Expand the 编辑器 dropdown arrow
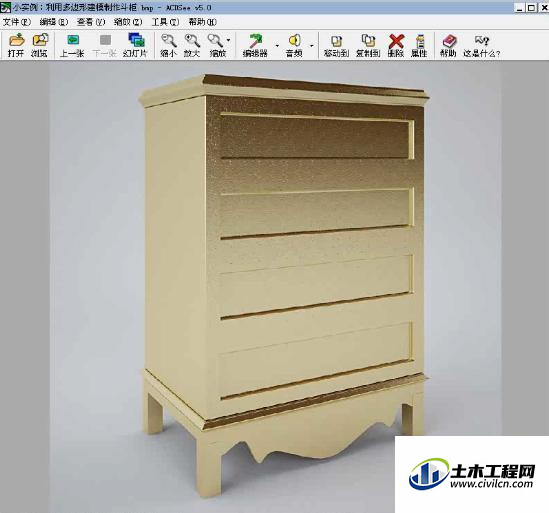The width and height of the screenshot is (549, 513). coord(277,46)
